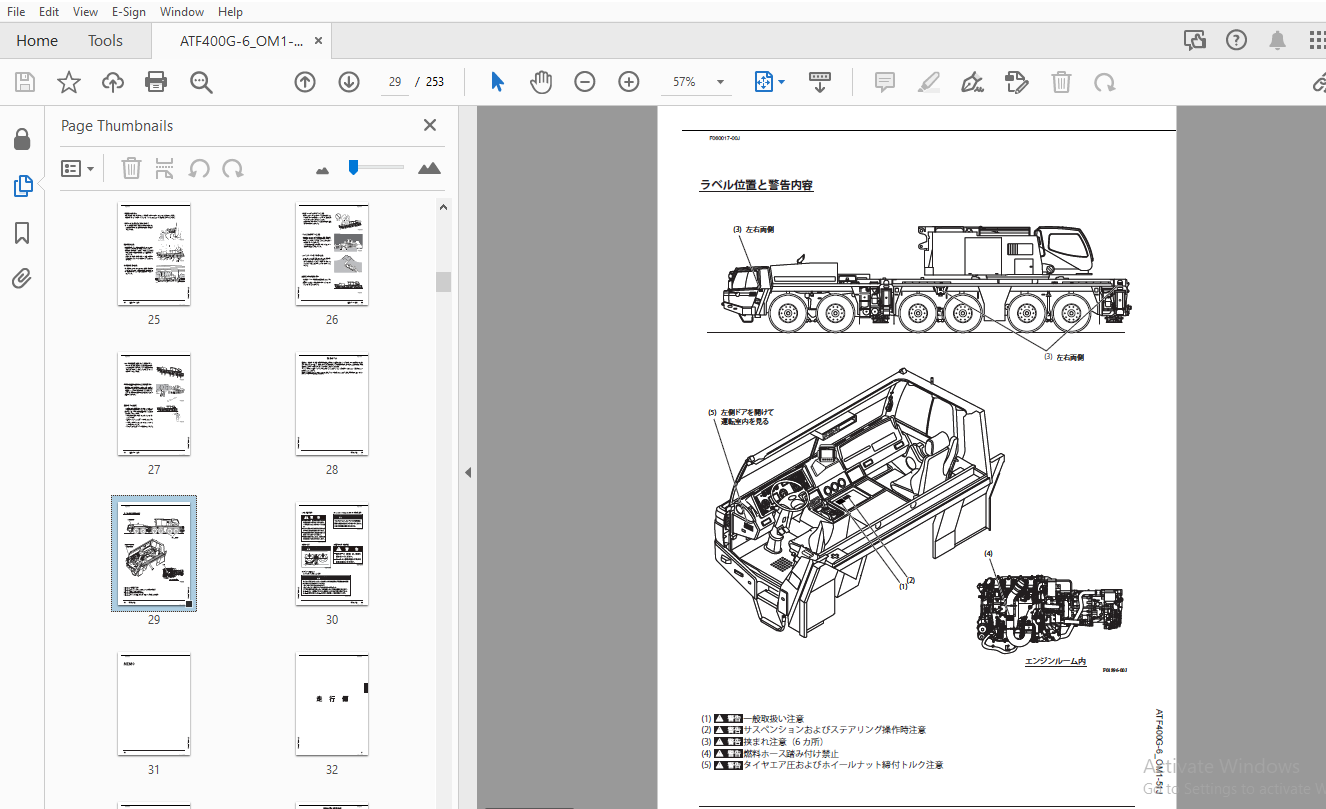Open the Sign document pen tool
The width and height of the screenshot is (1326, 809).
(972, 82)
